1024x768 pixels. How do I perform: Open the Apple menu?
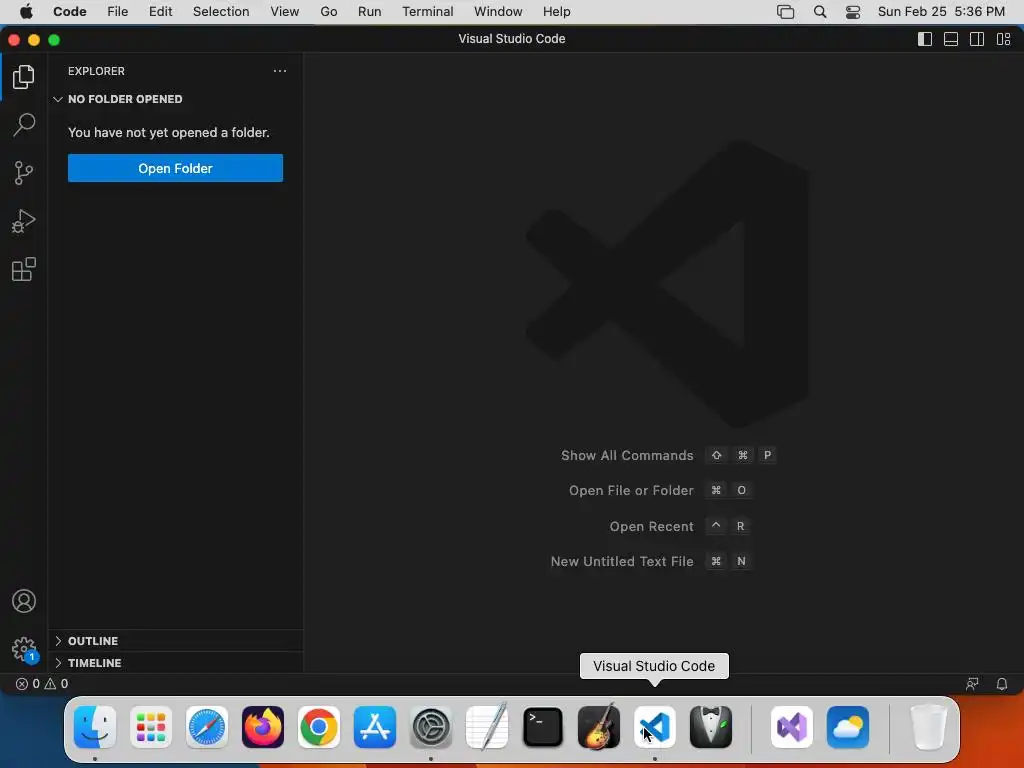coord(26,12)
